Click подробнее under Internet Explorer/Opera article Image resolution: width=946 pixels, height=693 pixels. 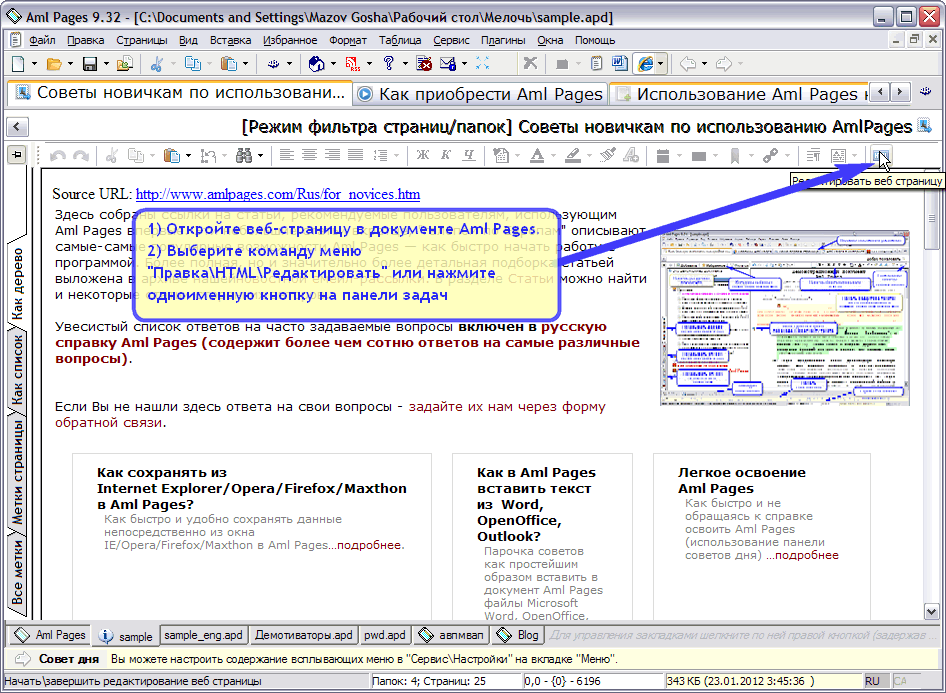pyautogui.click(x=369, y=545)
